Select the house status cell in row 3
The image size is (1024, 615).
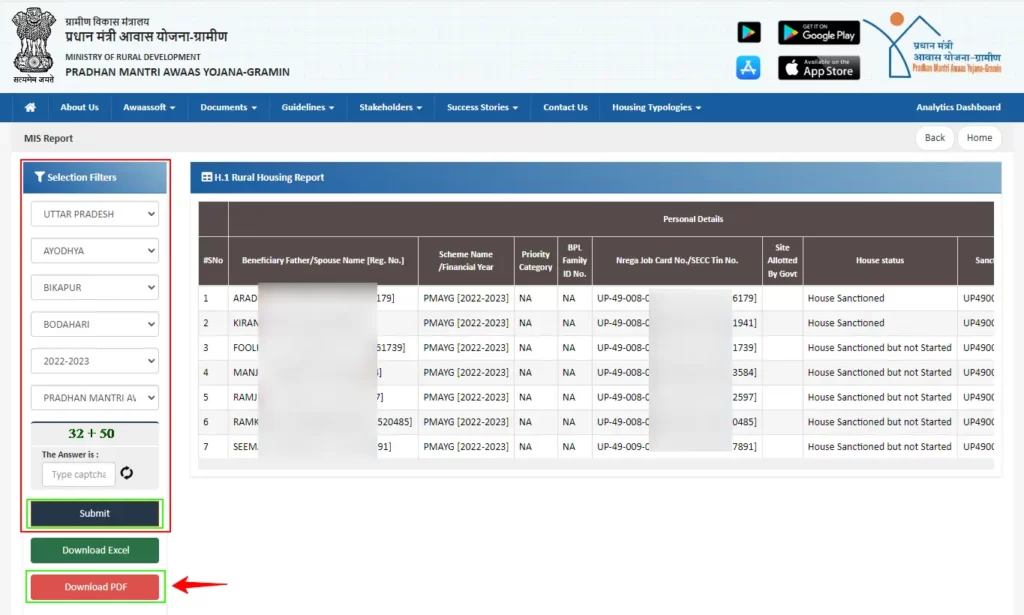tap(879, 348)
